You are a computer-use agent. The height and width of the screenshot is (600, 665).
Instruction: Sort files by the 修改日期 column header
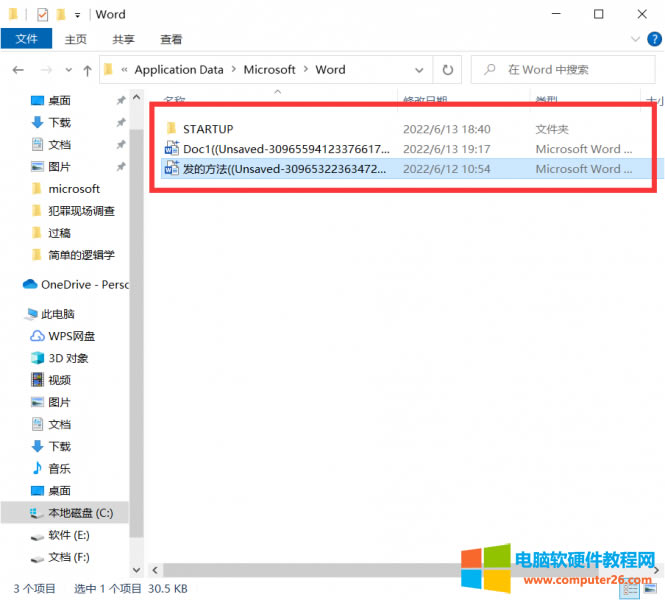[424, 100]
